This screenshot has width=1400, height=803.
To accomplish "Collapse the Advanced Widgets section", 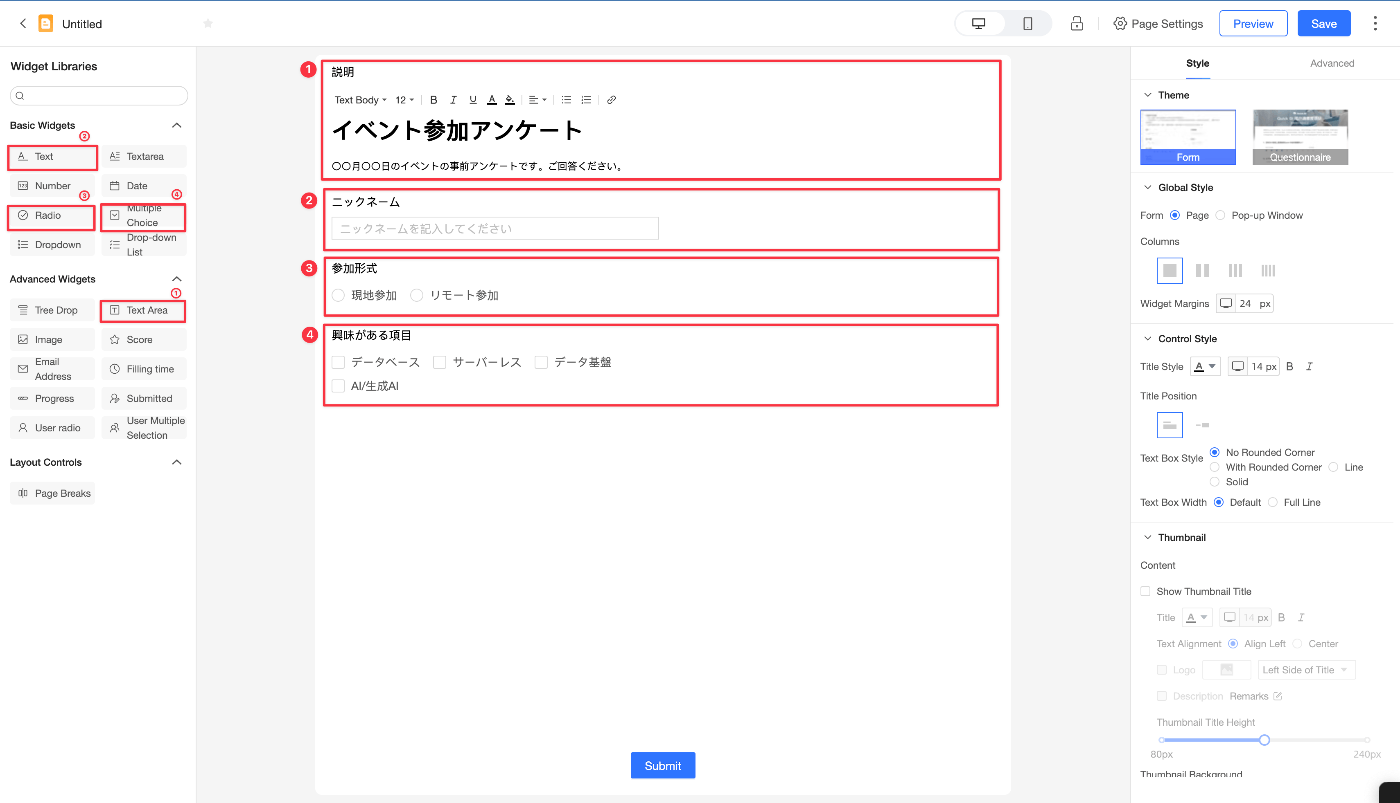I will click(177, 279).
